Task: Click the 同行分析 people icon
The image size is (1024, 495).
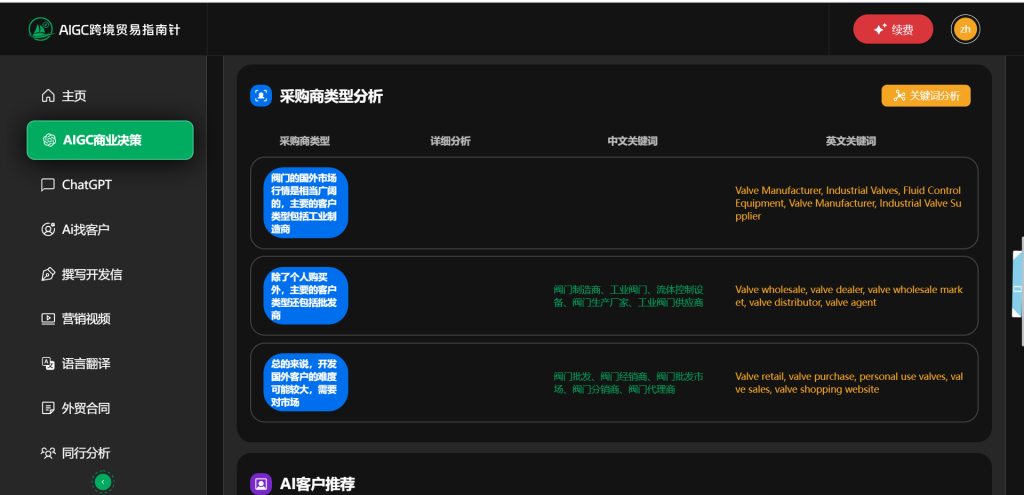Action: pos(48,453)
